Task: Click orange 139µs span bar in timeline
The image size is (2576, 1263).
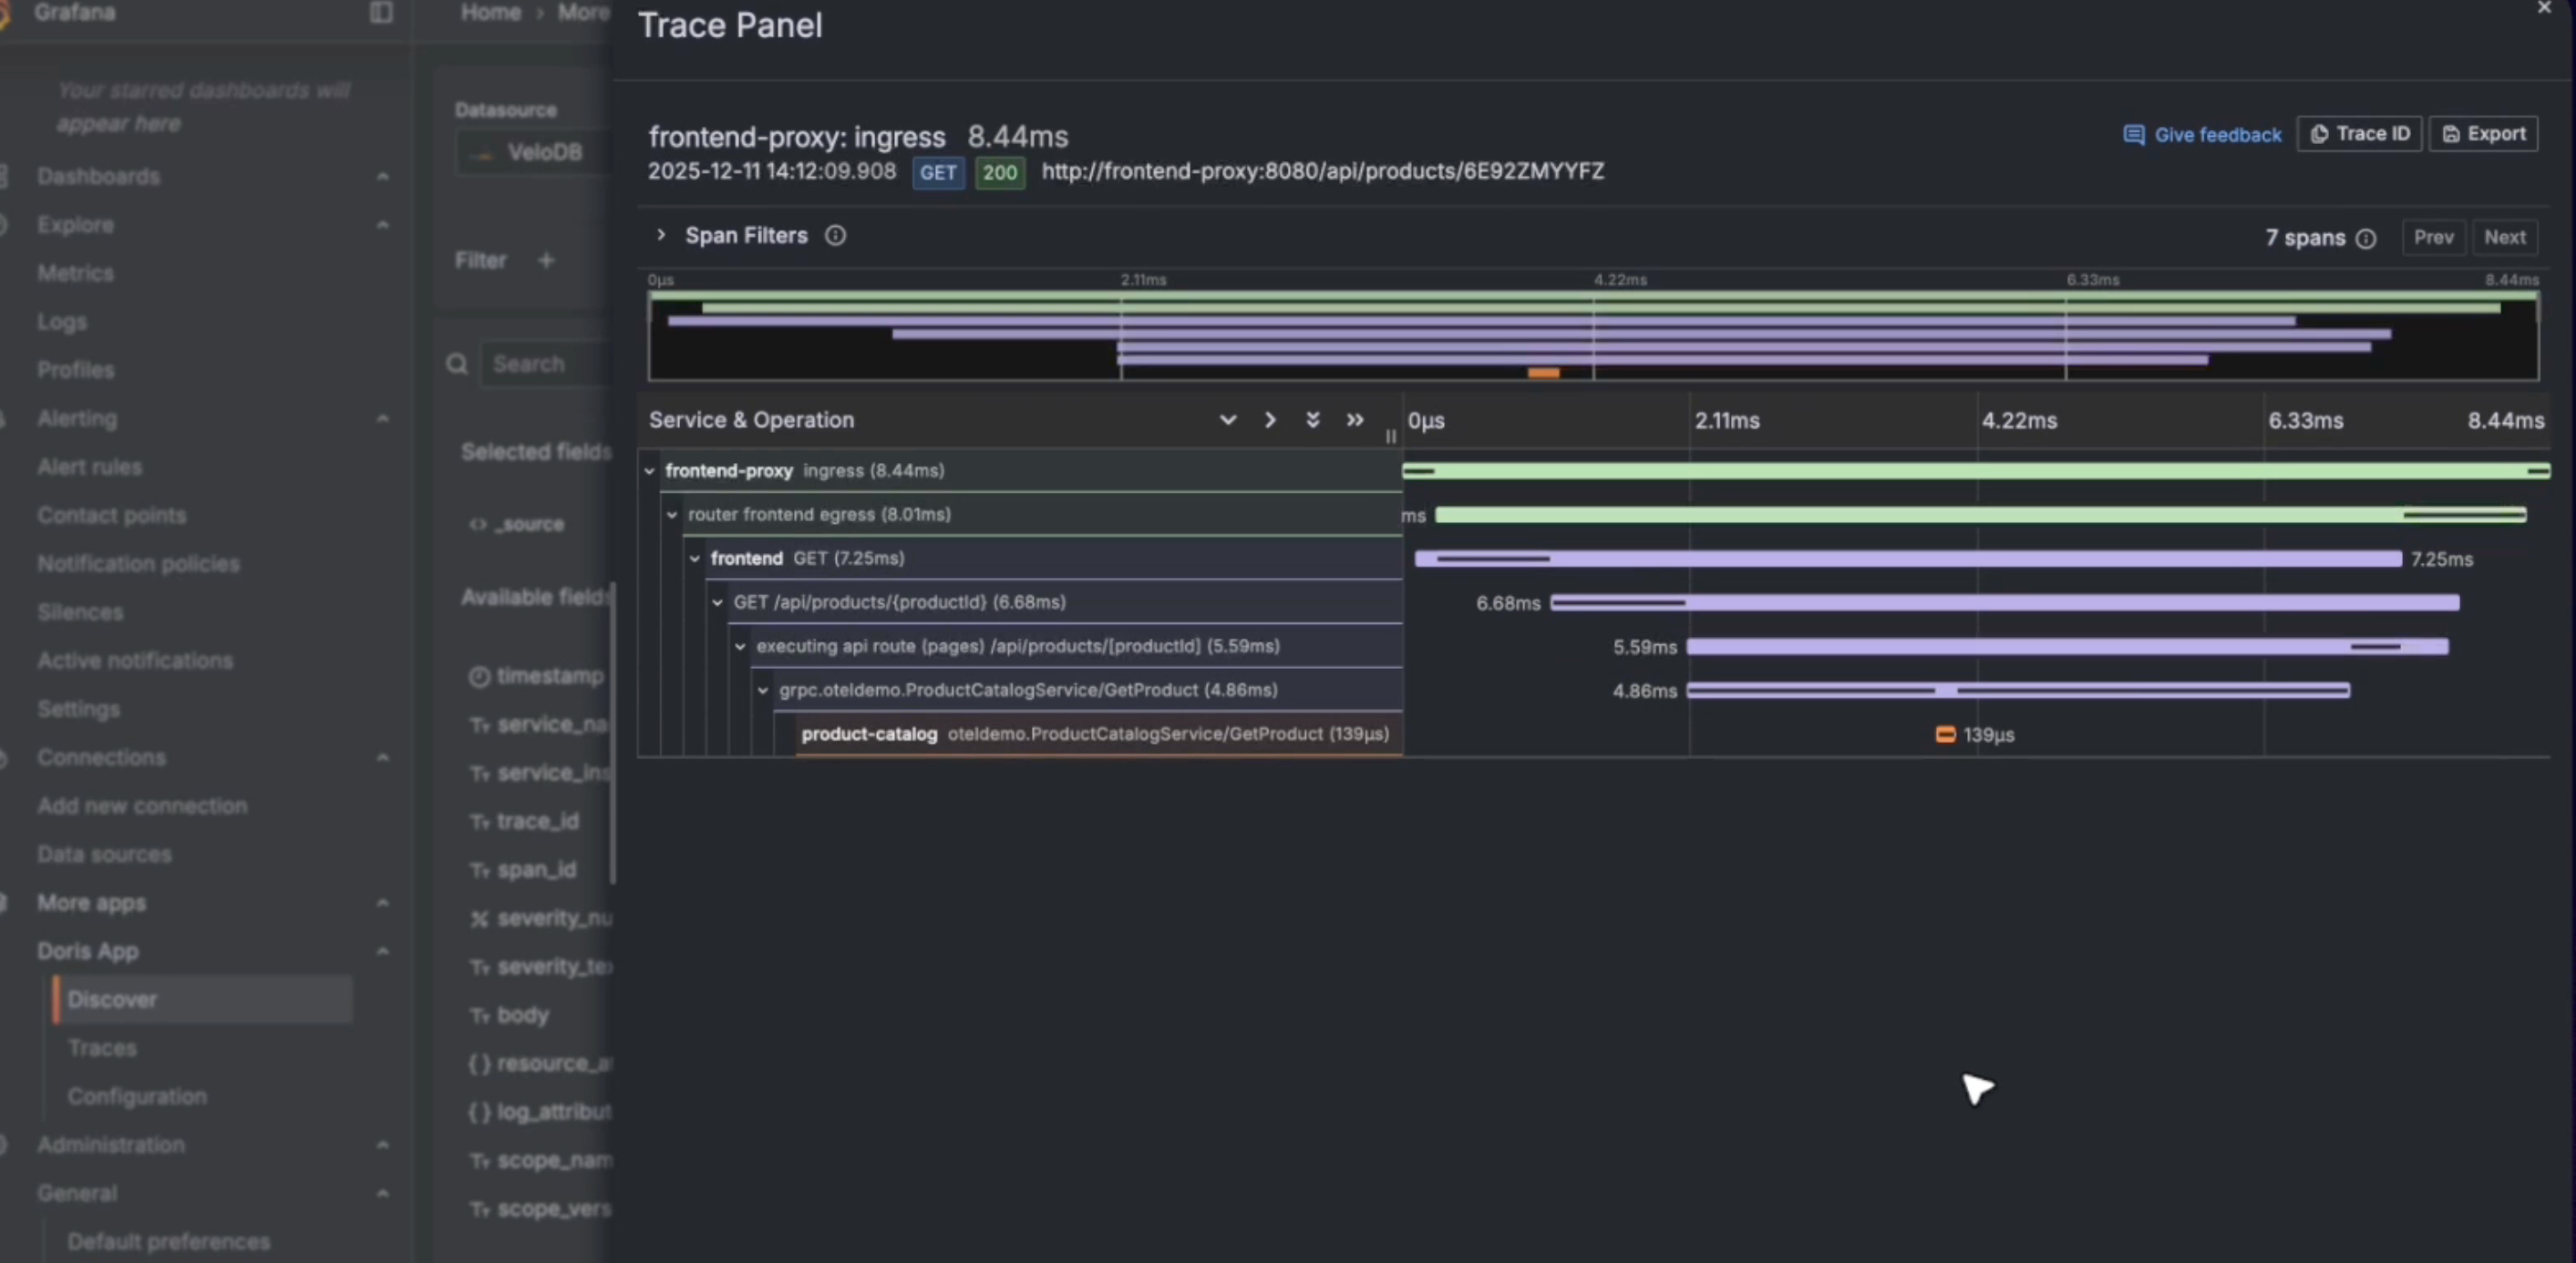Action: click(1945, 735)
